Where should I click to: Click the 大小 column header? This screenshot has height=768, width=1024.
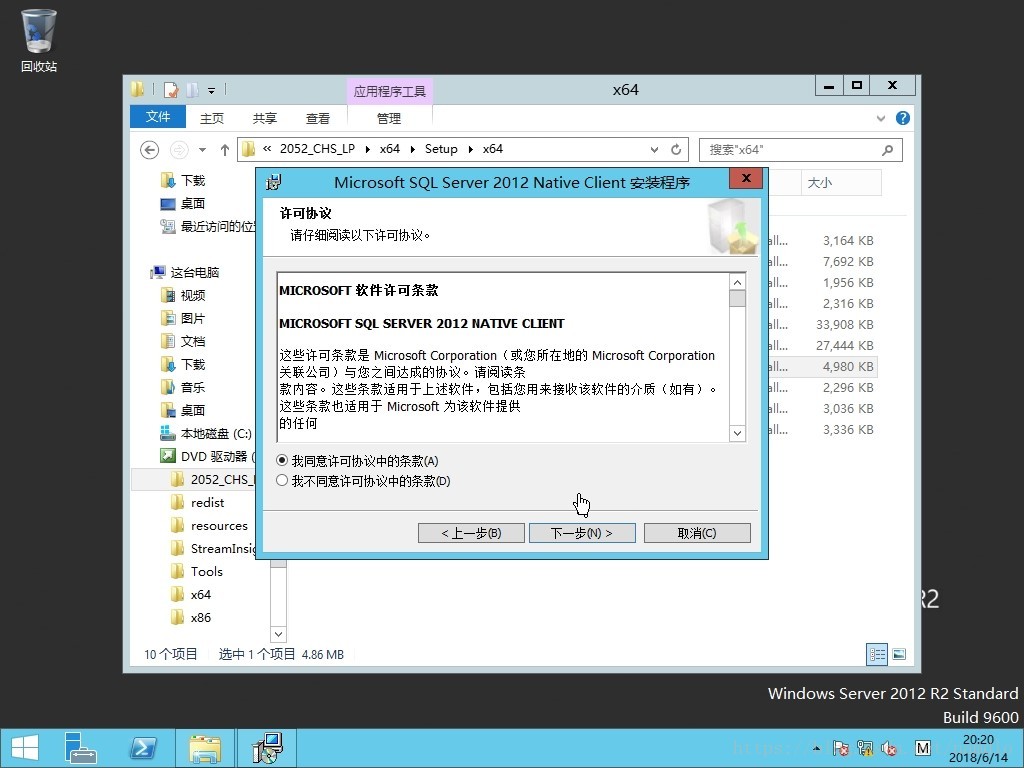(x=841, y=182)
